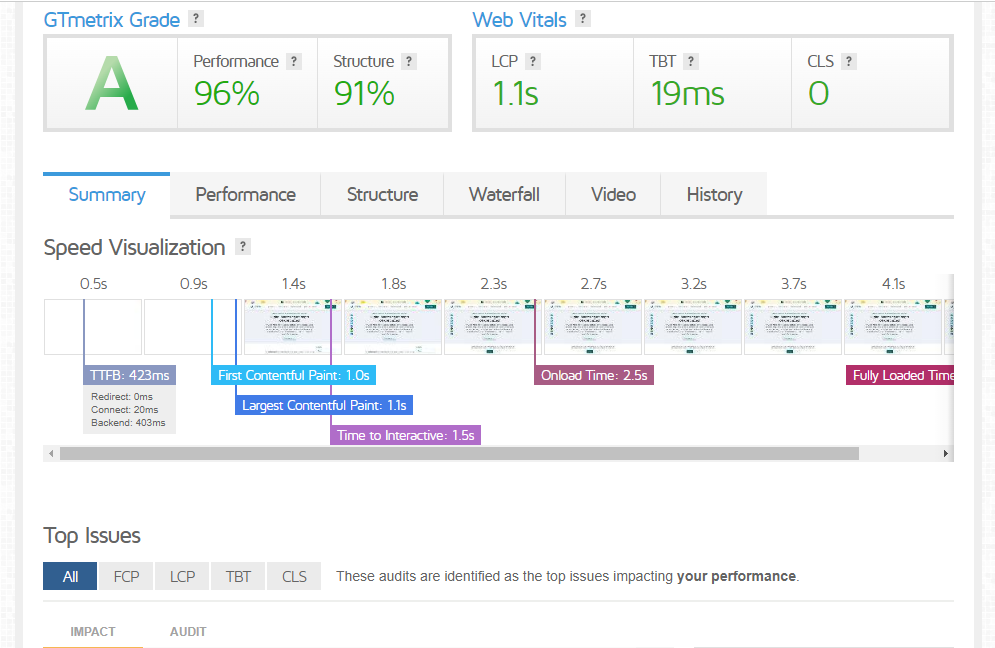This screenshot has width=995, height=648.
Task: Open the CLS metric help icon
Action: [849, 60]
